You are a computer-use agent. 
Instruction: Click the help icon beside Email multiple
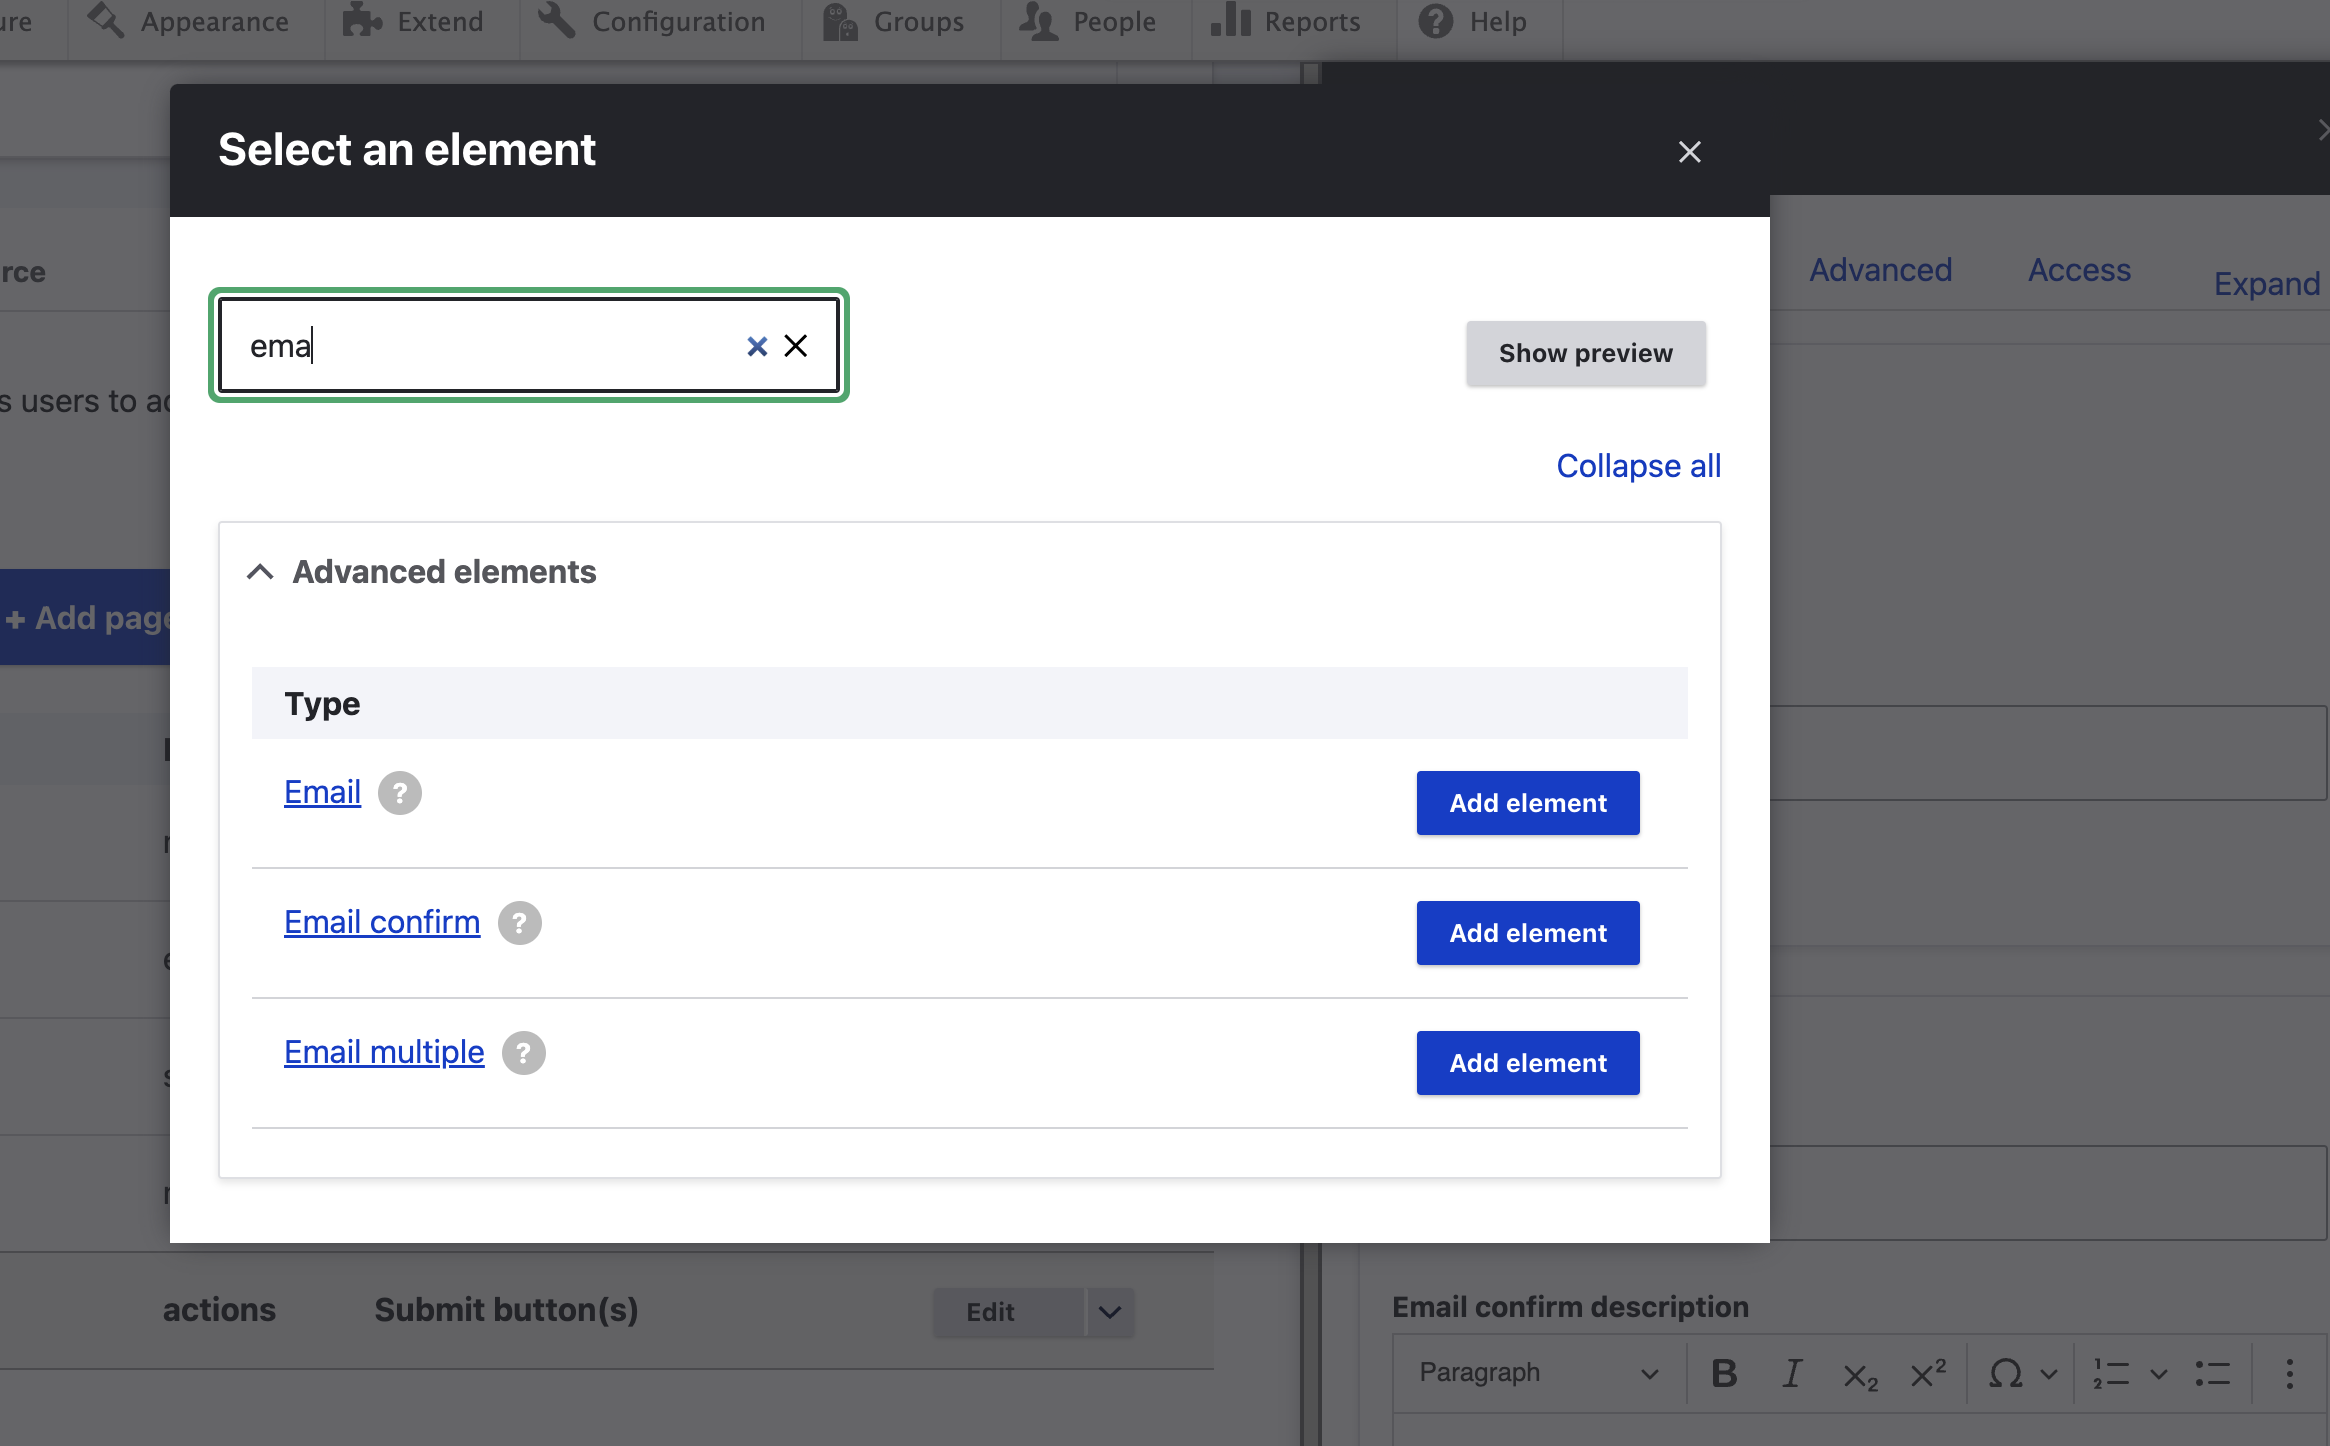pos(524,1053)
